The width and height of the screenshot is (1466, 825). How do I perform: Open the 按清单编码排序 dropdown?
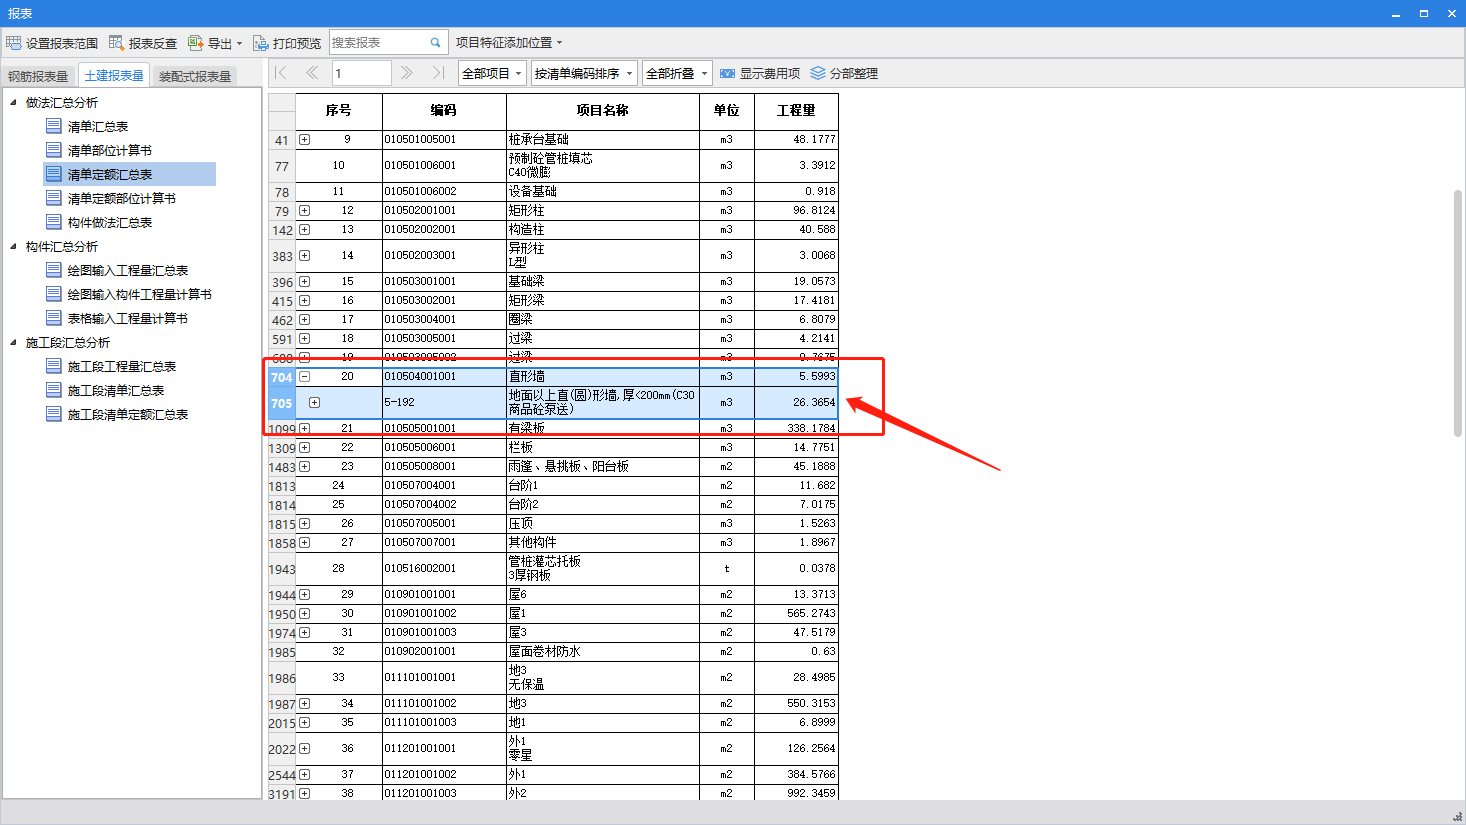(584, 73)
